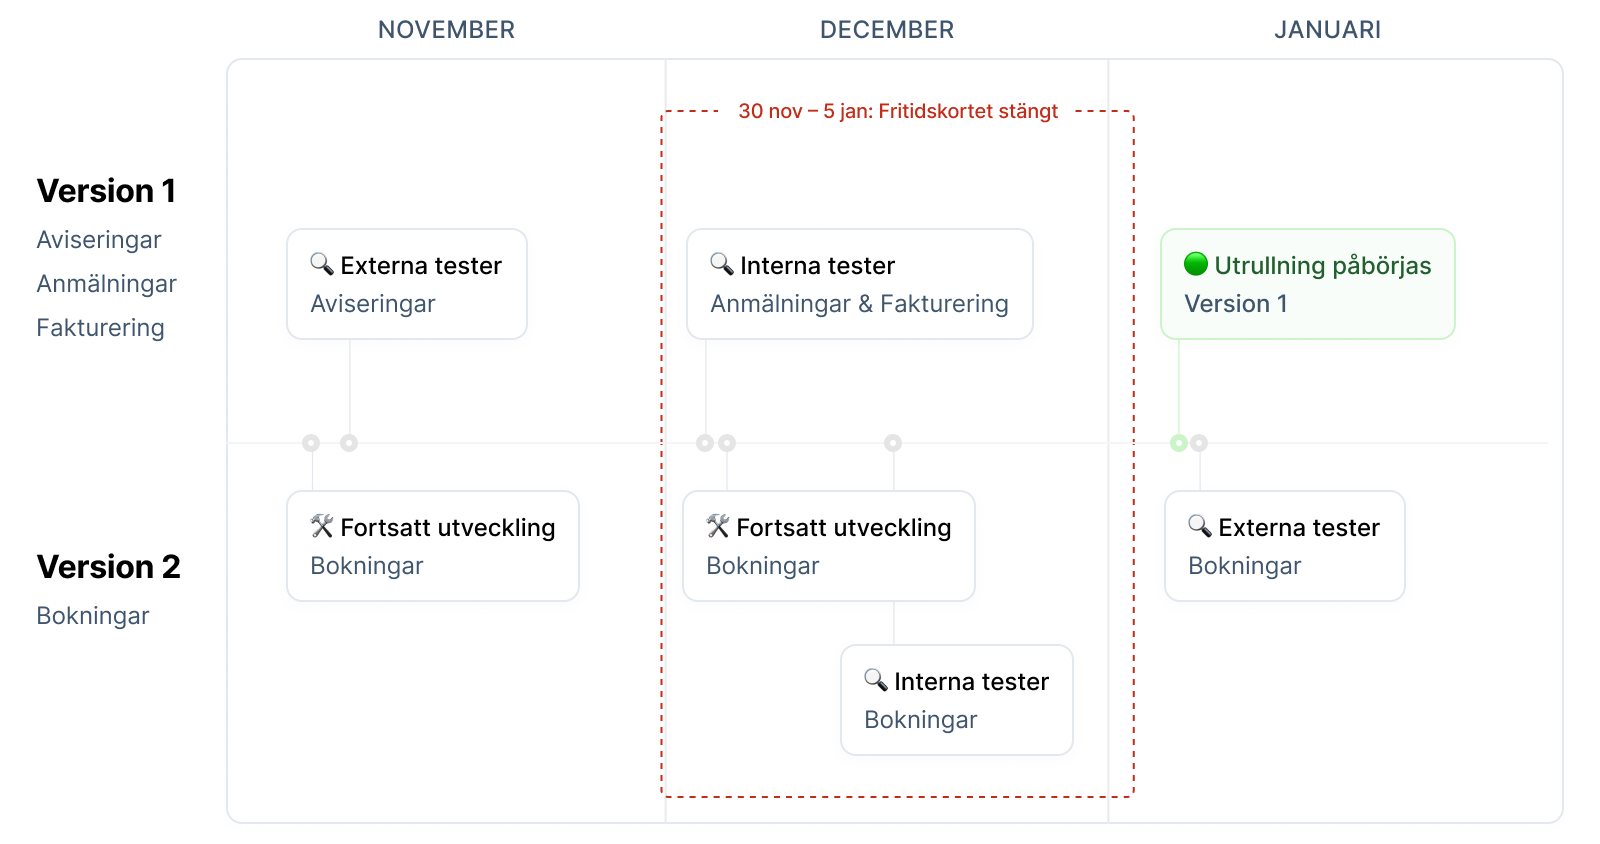Open the Interna tester Bokningar card
This screenshot has width=1600, height=844.
pos(956,700)
